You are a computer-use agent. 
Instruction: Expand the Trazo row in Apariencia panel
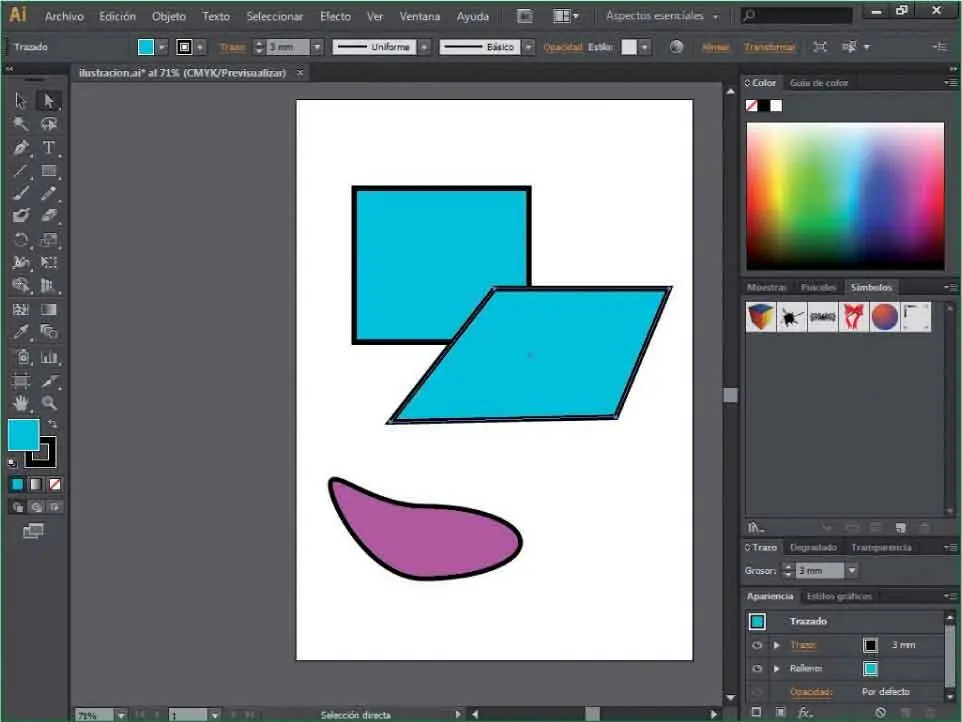[777, 645]
